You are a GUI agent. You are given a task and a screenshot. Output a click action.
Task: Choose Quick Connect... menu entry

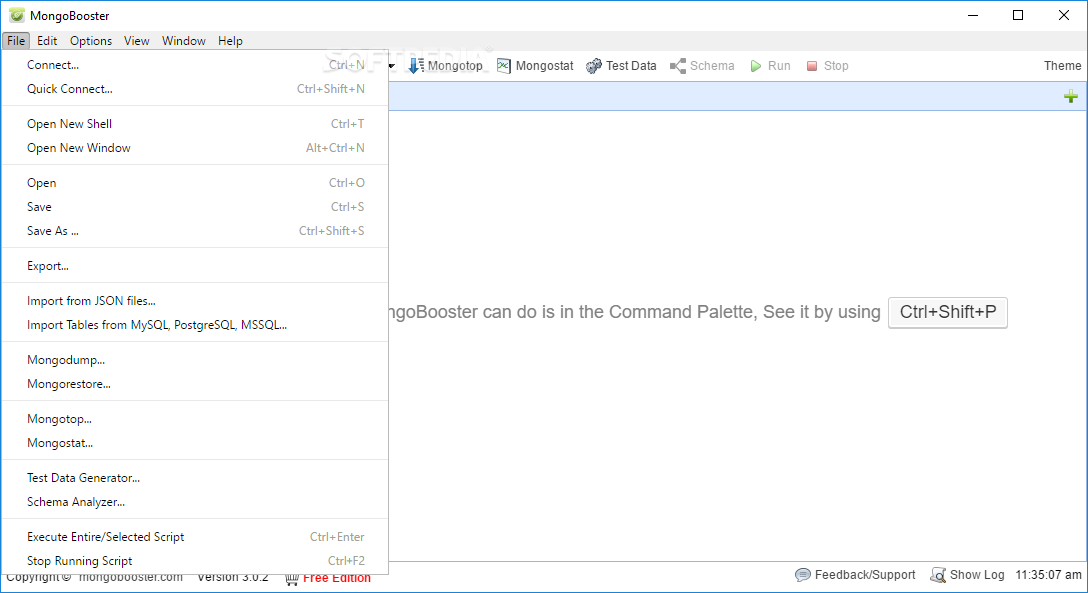point(195,89)
